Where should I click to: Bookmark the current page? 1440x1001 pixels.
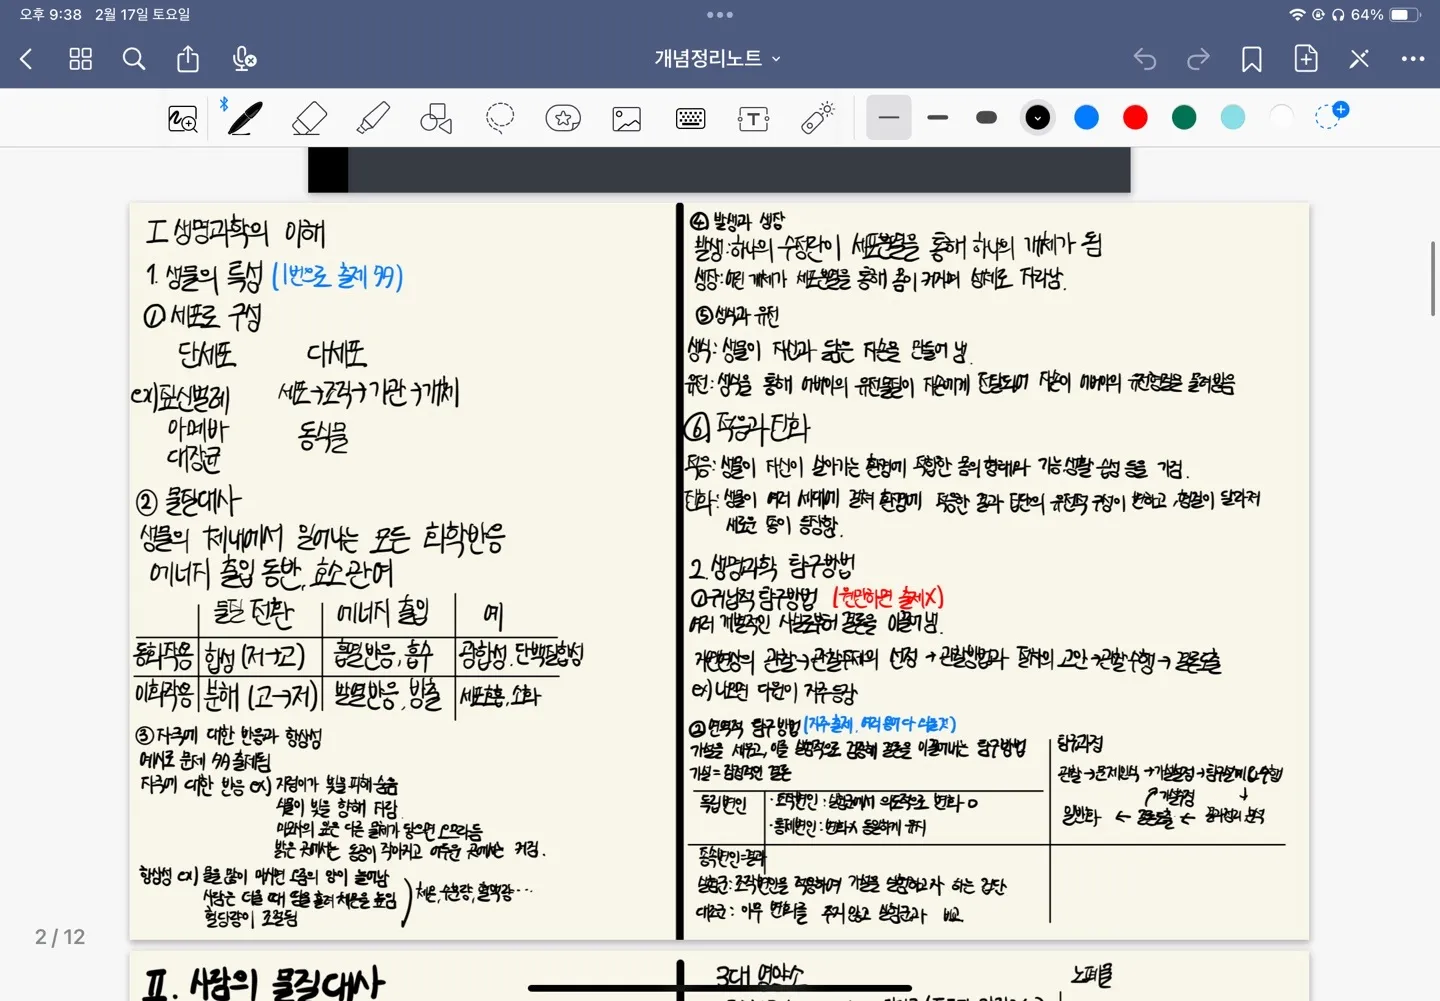point(1251,59)
